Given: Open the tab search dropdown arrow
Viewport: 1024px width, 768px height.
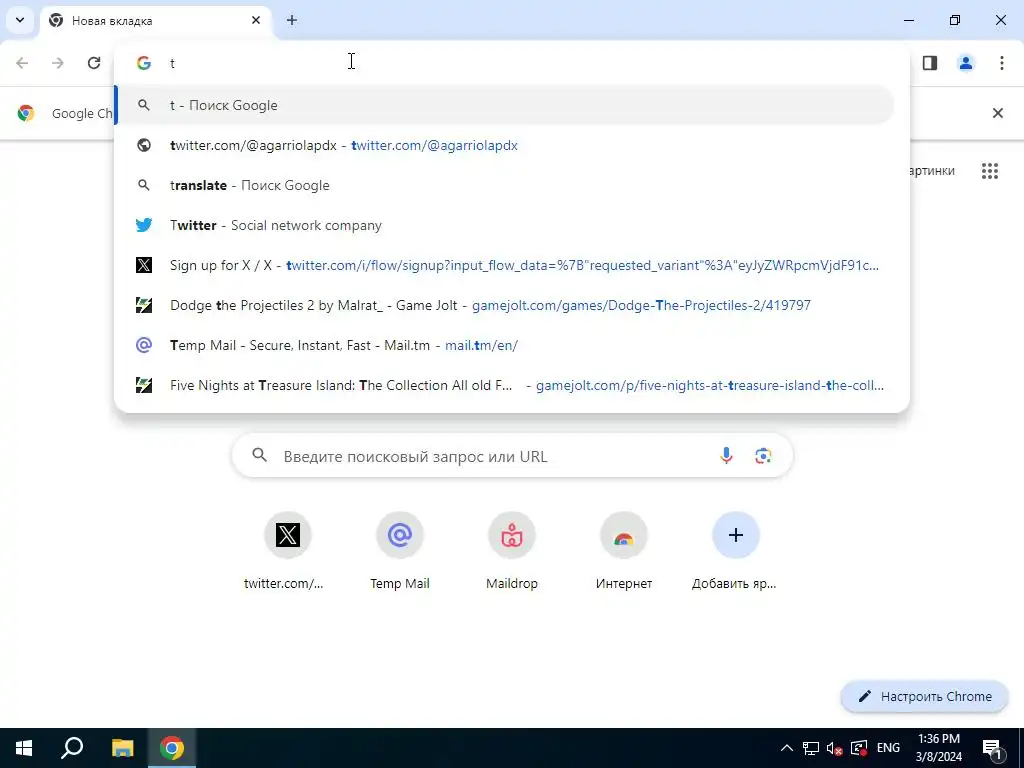Looking at the screenshot, I should pos(20,20).
